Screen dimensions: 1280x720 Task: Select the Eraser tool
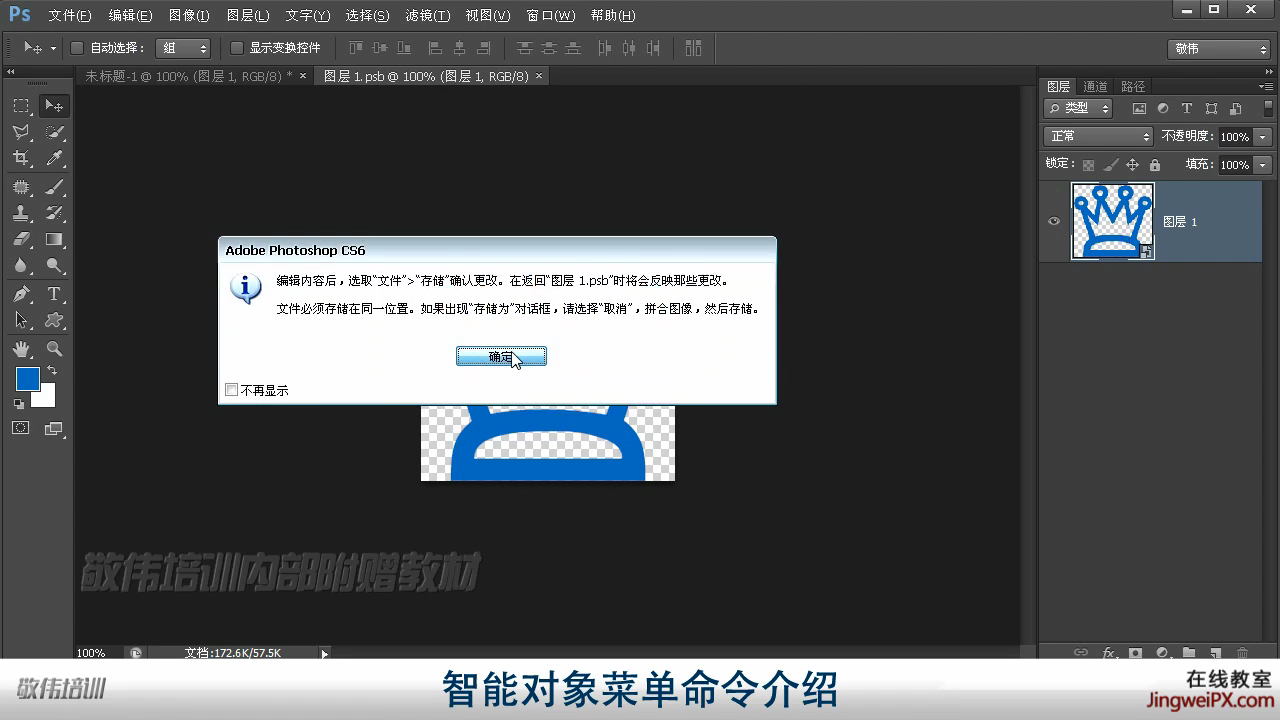tap(21, 239)
